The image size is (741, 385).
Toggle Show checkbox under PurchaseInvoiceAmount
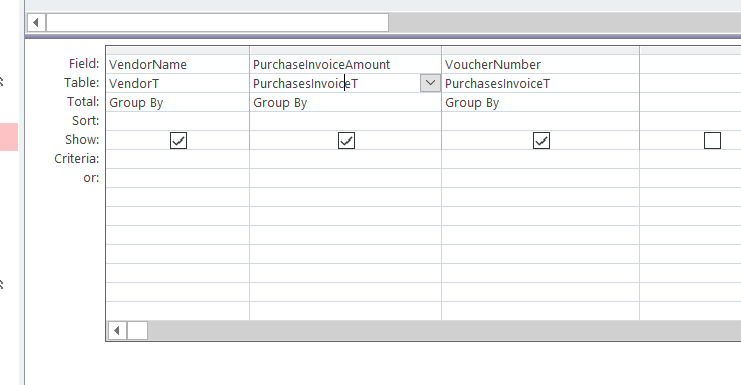point(346,140)
